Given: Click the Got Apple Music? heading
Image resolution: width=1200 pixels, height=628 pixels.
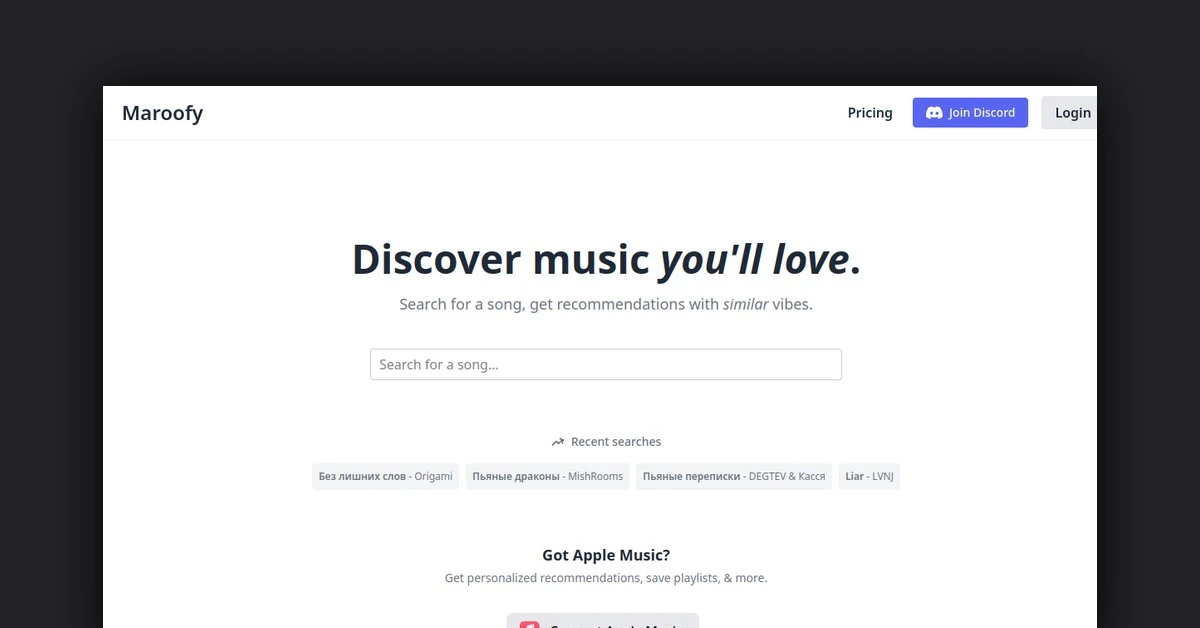Looking at the screenshot, I should click(x=606, y=555).
